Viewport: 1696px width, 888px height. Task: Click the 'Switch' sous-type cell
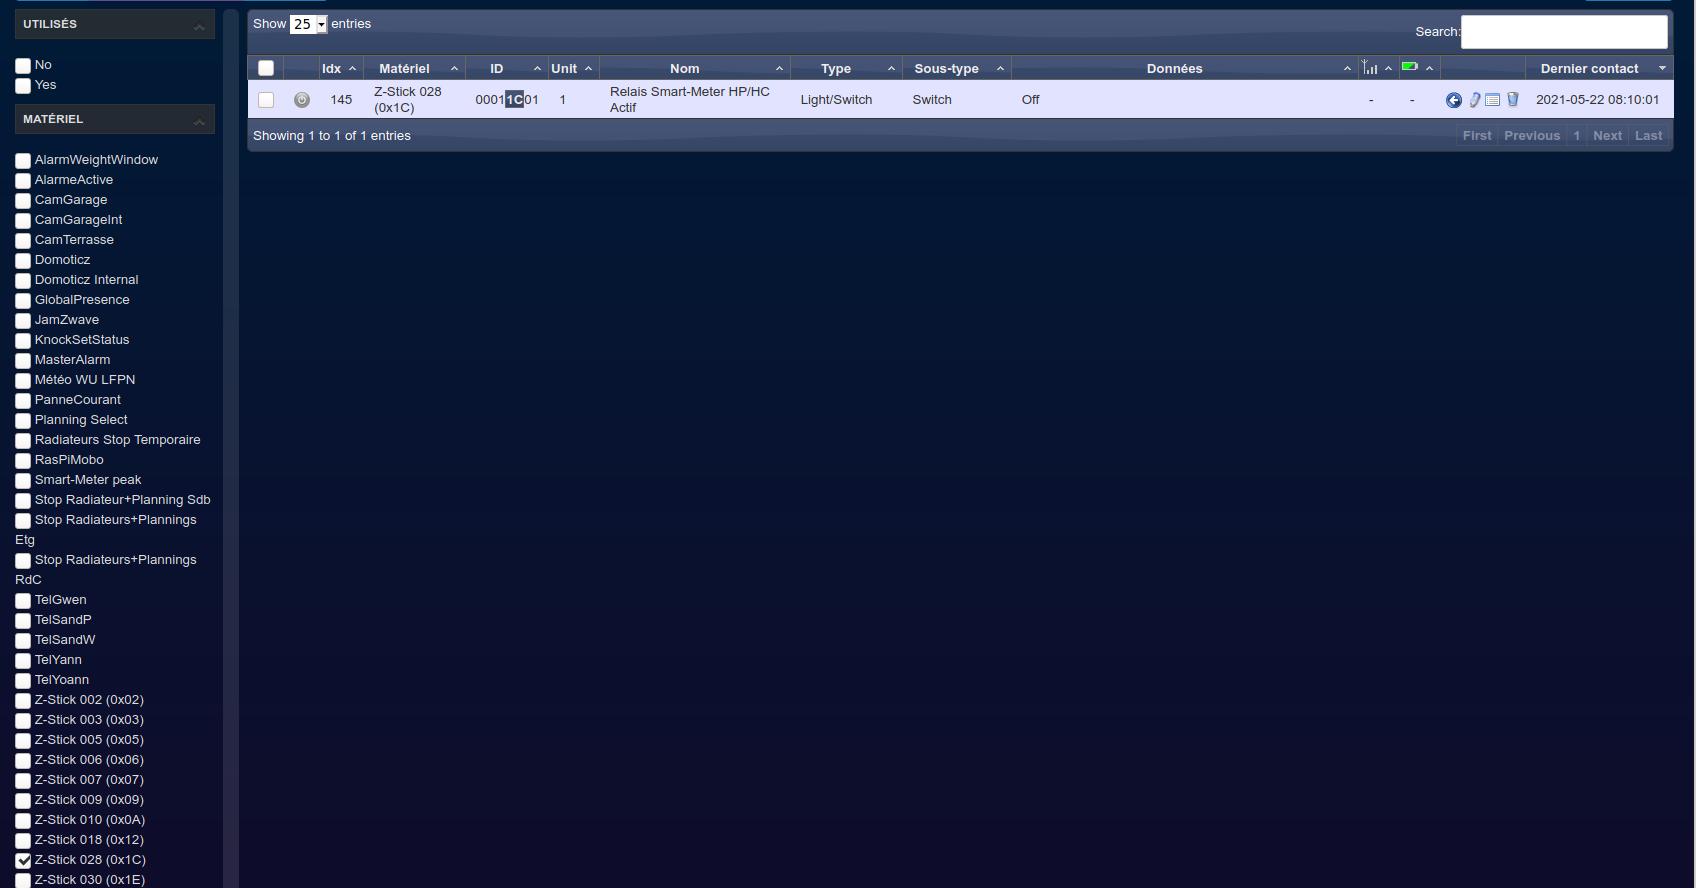coord(932,100)
